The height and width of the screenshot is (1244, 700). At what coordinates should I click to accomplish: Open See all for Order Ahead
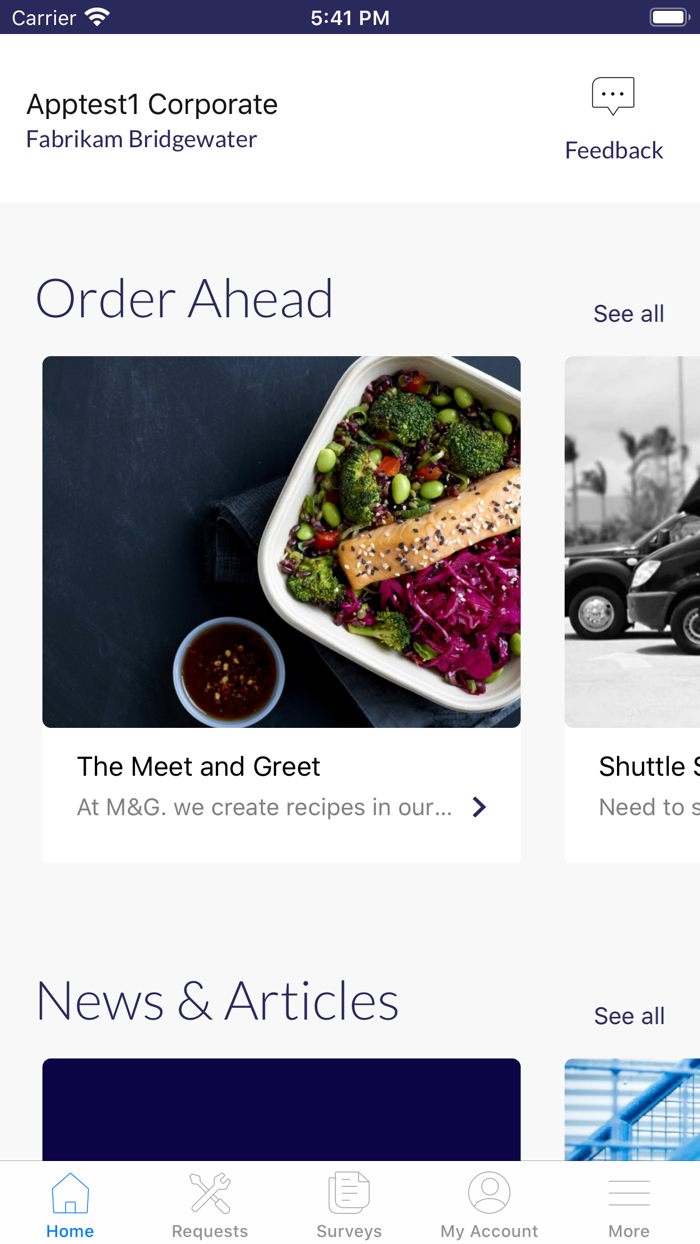point(628,313)
